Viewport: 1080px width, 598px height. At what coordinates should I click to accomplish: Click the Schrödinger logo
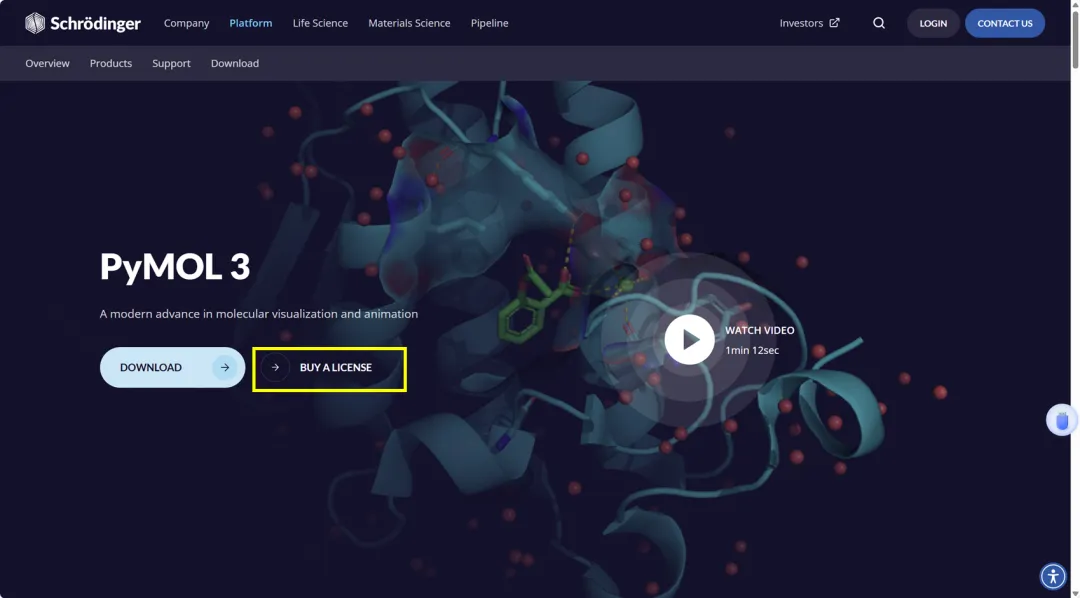(83, 23)
